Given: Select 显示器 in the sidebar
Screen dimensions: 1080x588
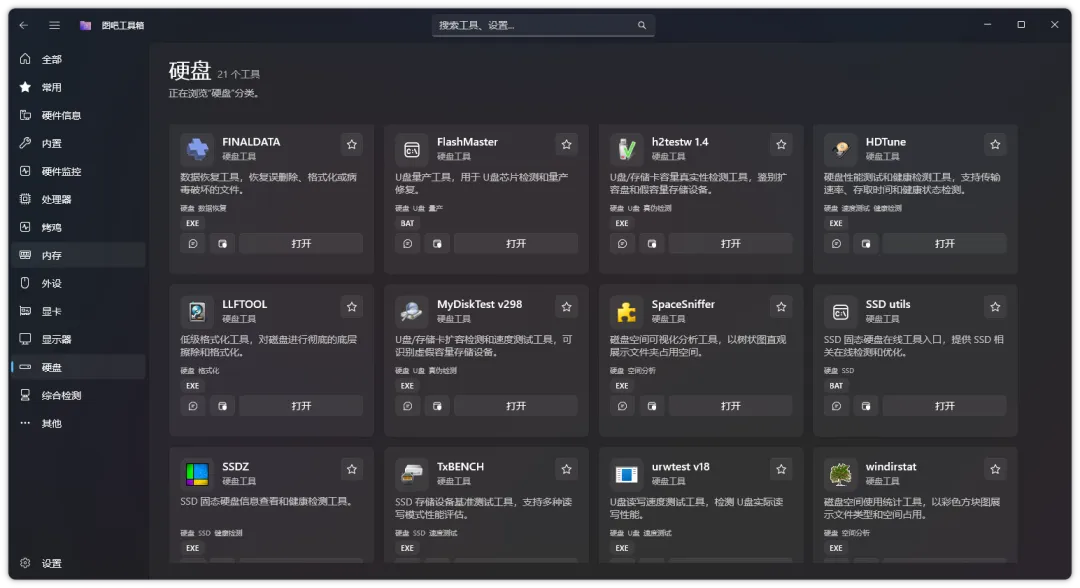Looking at the screenshot, I should 79,339.
